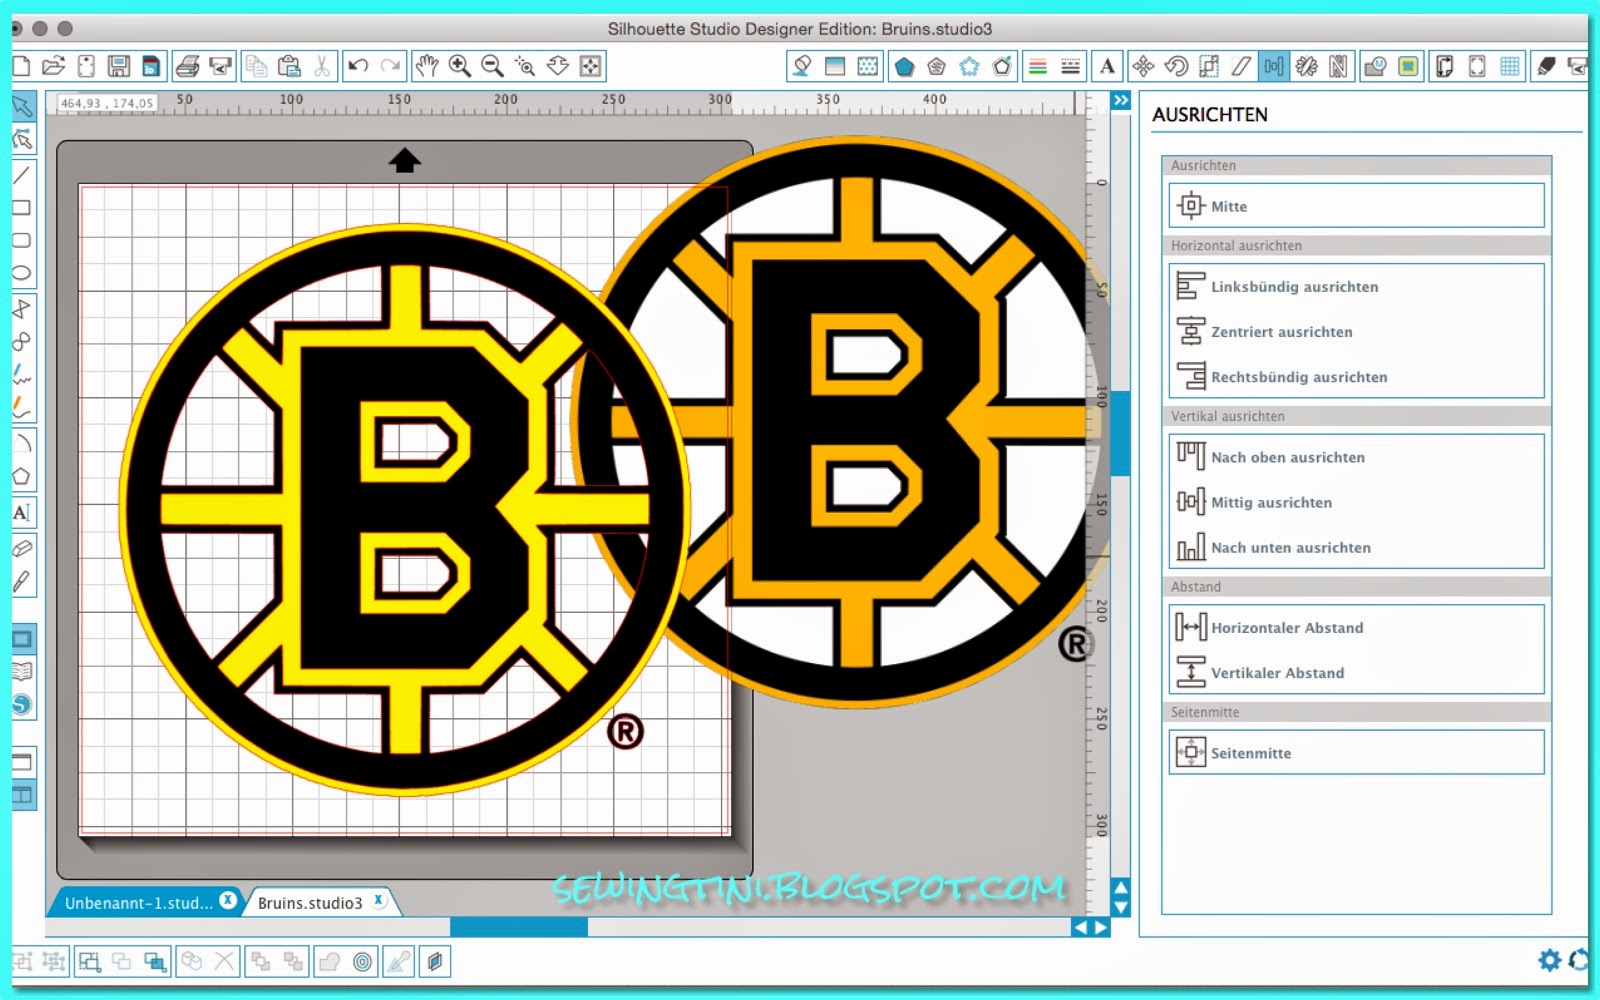Close the Bruins.studio3 tab

point(379,900)
